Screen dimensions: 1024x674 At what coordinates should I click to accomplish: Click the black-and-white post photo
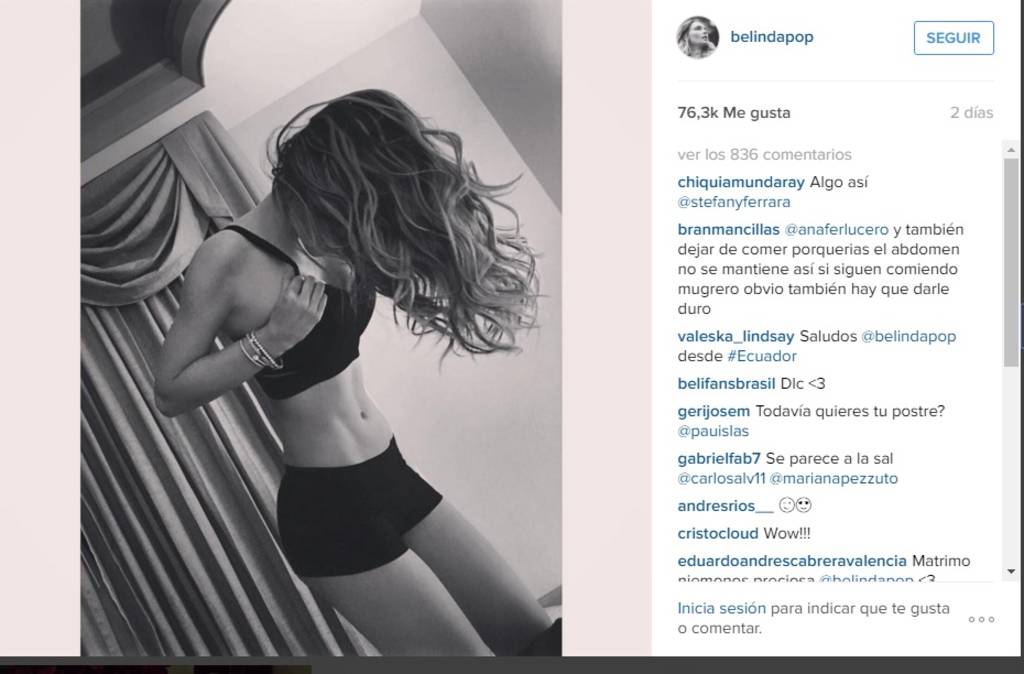(321, 327)
